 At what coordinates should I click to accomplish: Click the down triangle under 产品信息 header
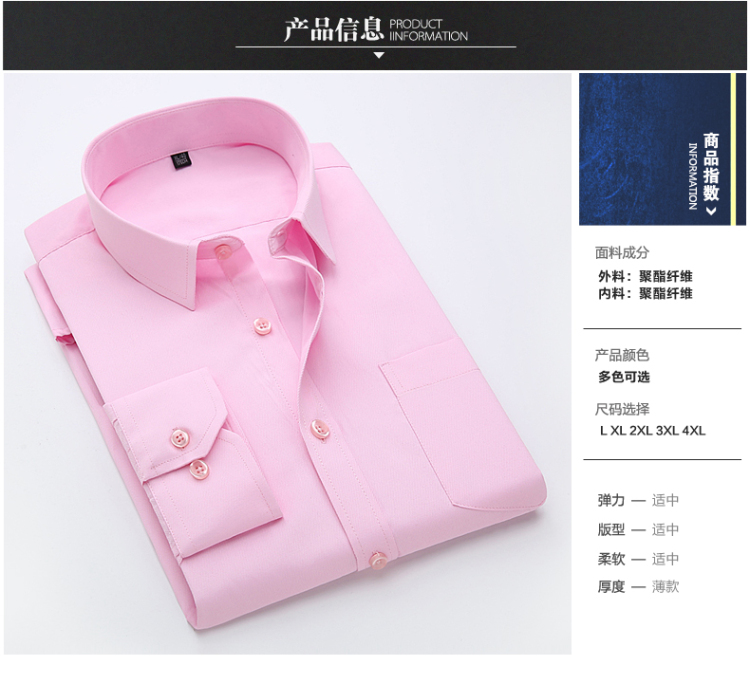coord(379,55)
